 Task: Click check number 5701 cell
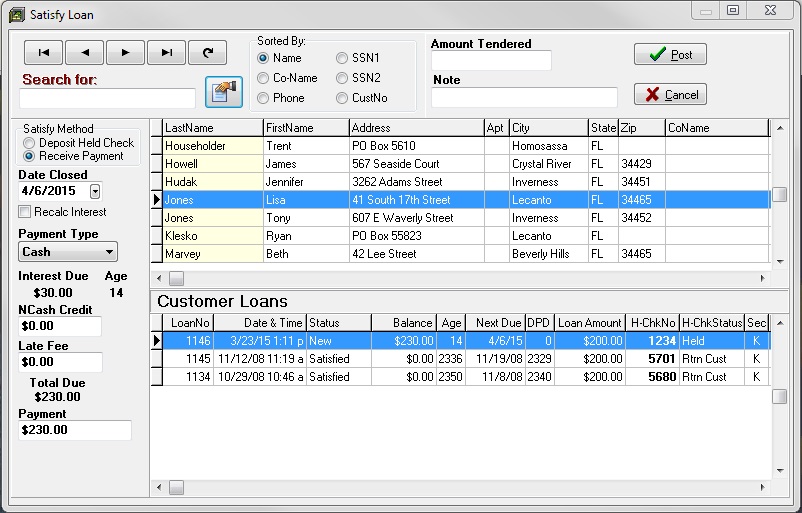point(652,359)
